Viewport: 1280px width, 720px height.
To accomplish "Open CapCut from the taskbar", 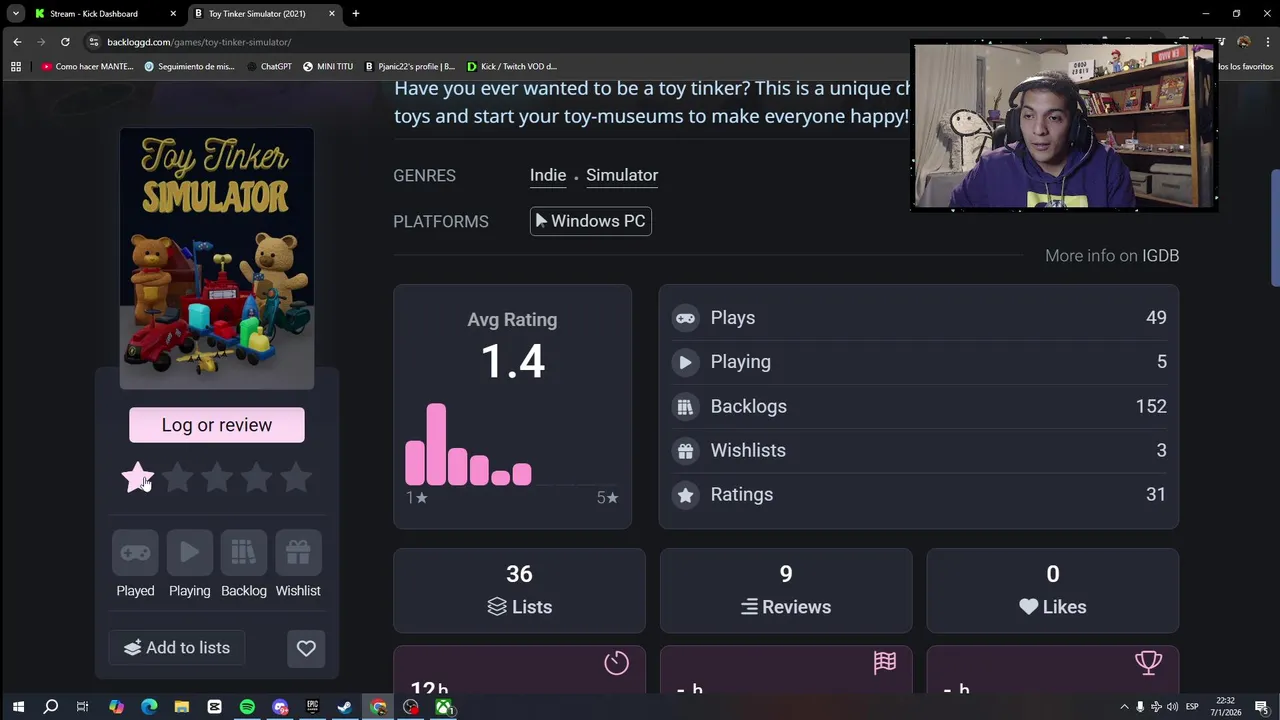I will (214, 707).
